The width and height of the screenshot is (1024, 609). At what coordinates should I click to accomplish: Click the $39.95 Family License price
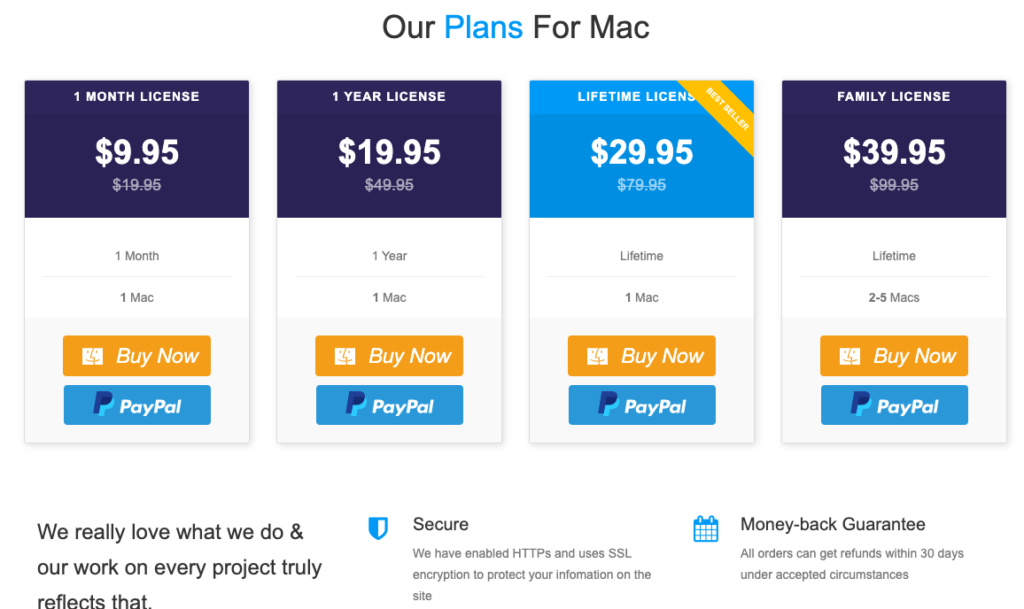[x=894, y=152]
